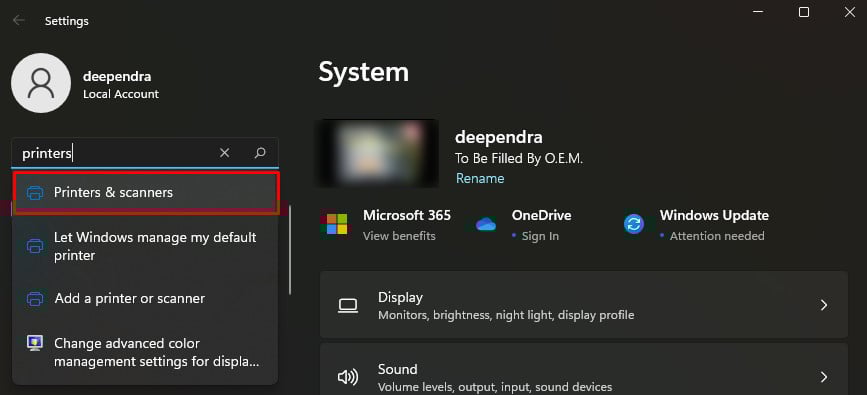Choose Add a printer or scanner result
This screenshot has width=867, height=395.
145,299
